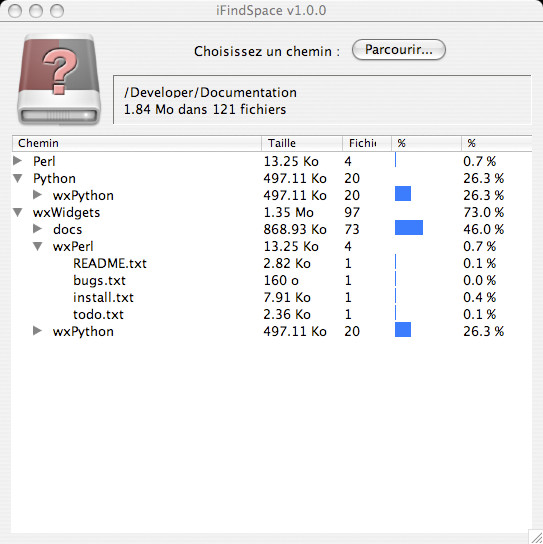
Task: Click the 2.36 Ko size of todo.txt
Action: coord(287,314)
